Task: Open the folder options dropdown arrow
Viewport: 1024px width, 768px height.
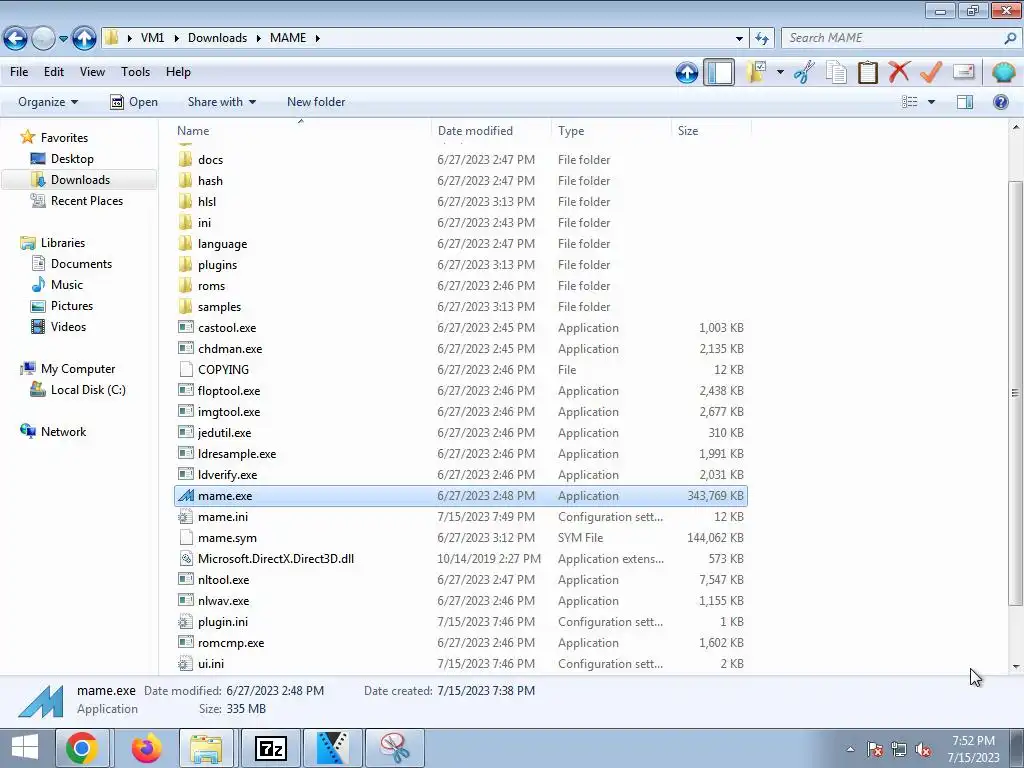Action: point(780,72)
